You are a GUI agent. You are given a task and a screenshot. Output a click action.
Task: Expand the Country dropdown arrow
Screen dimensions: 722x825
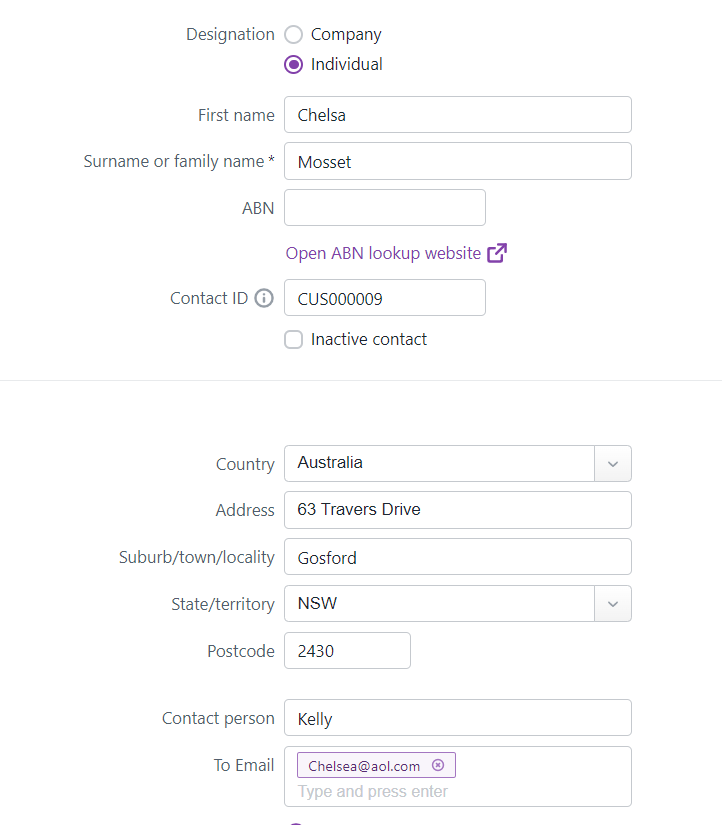(x=613, y=464)
